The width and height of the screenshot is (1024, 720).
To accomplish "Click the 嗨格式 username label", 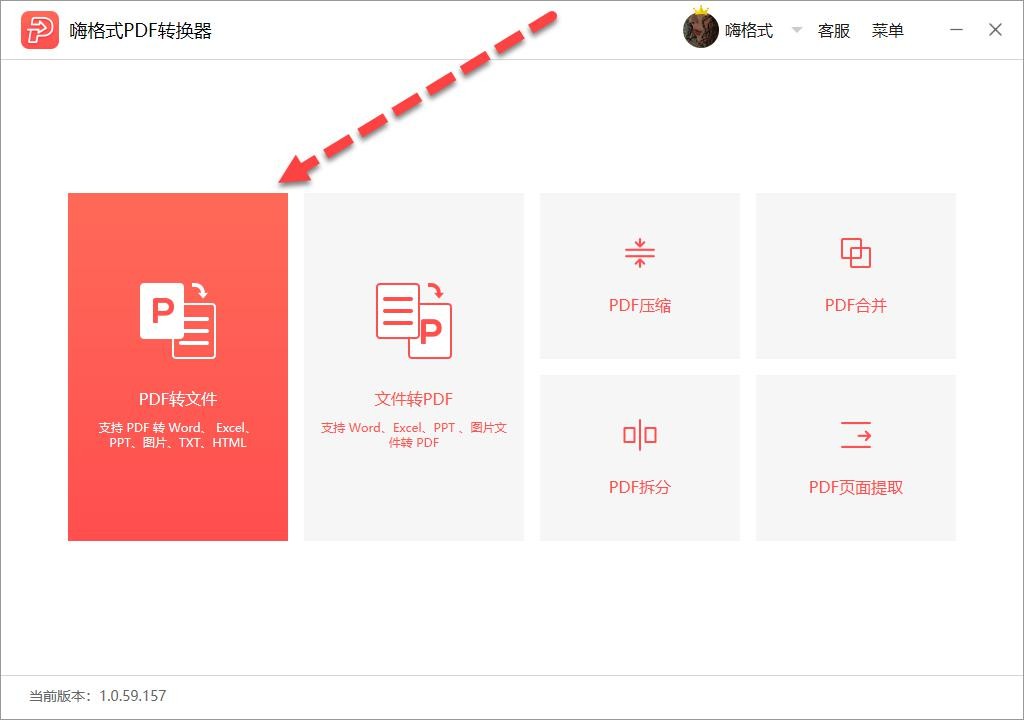I will pos(749,31).
